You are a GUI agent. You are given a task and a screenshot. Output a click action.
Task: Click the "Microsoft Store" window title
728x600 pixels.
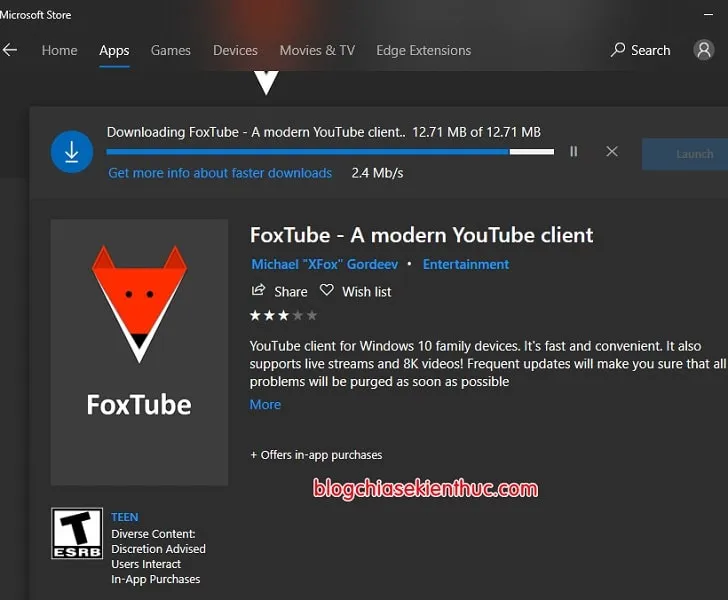tap(36, 15)
